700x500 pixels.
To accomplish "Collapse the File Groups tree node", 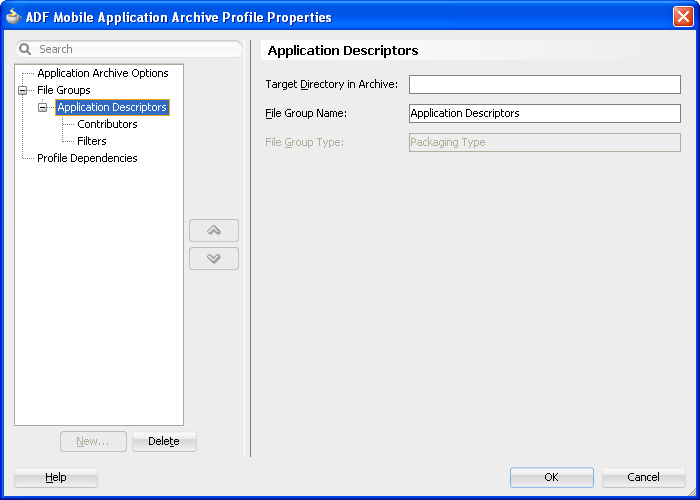I will (x=22, y=91).
